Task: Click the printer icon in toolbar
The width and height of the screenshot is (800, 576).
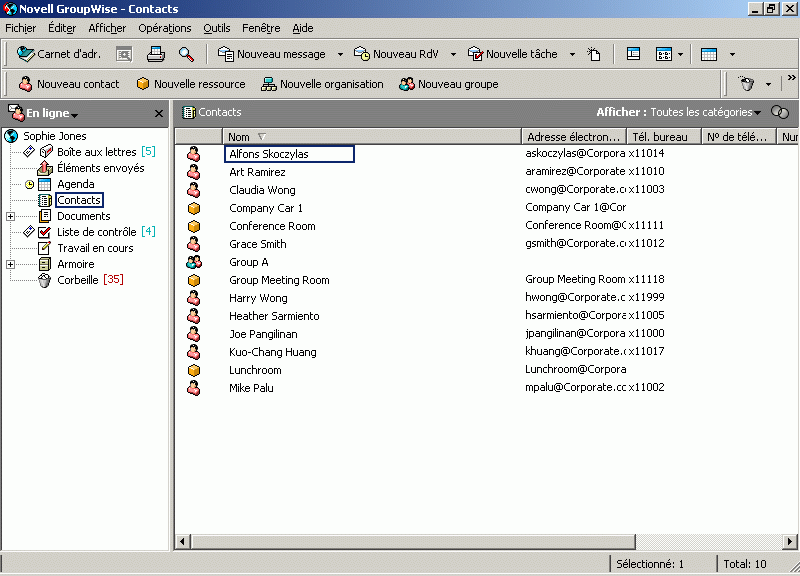Action: point(156,54)
